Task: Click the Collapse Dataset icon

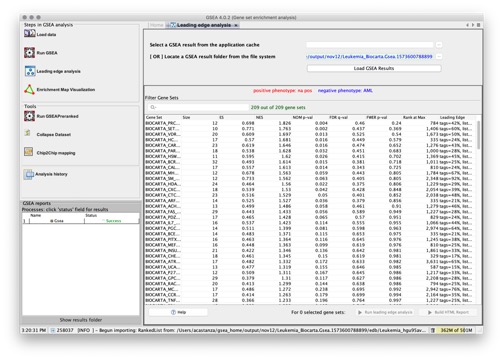Action: [x=28, y=133]
